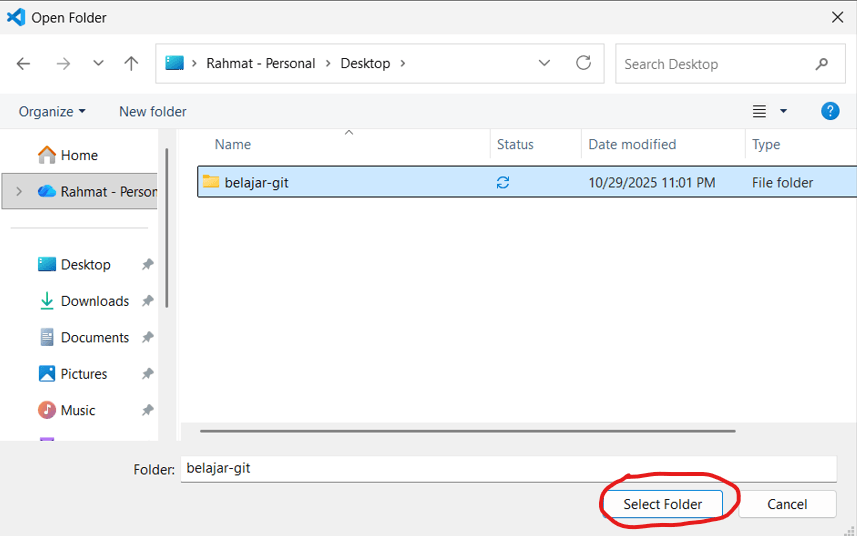
Task: Click the navigation pane vertical scrollbar
Action: point(167,227)
